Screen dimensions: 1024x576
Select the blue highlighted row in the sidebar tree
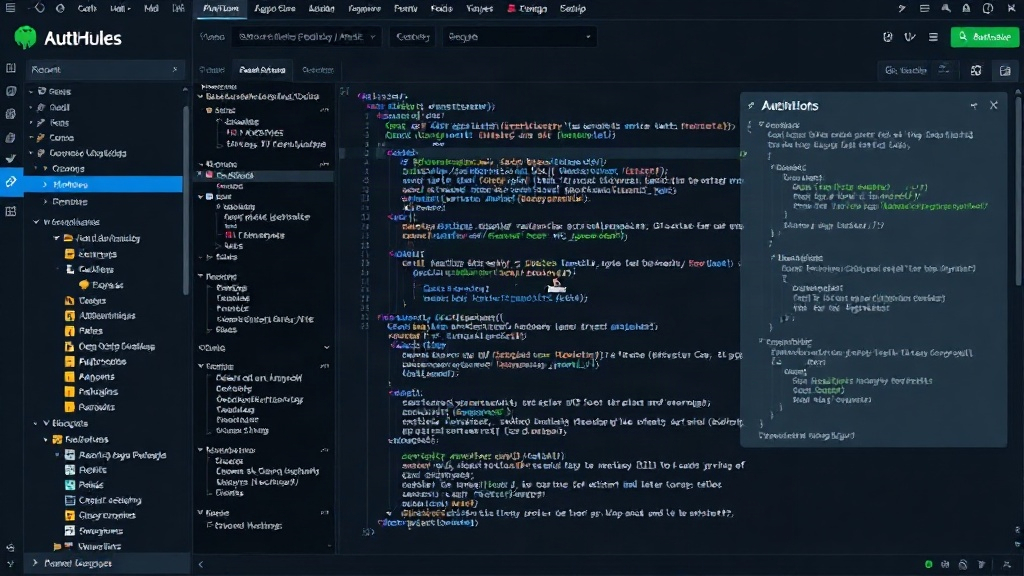pyautogui.click(x=103, y=185)
